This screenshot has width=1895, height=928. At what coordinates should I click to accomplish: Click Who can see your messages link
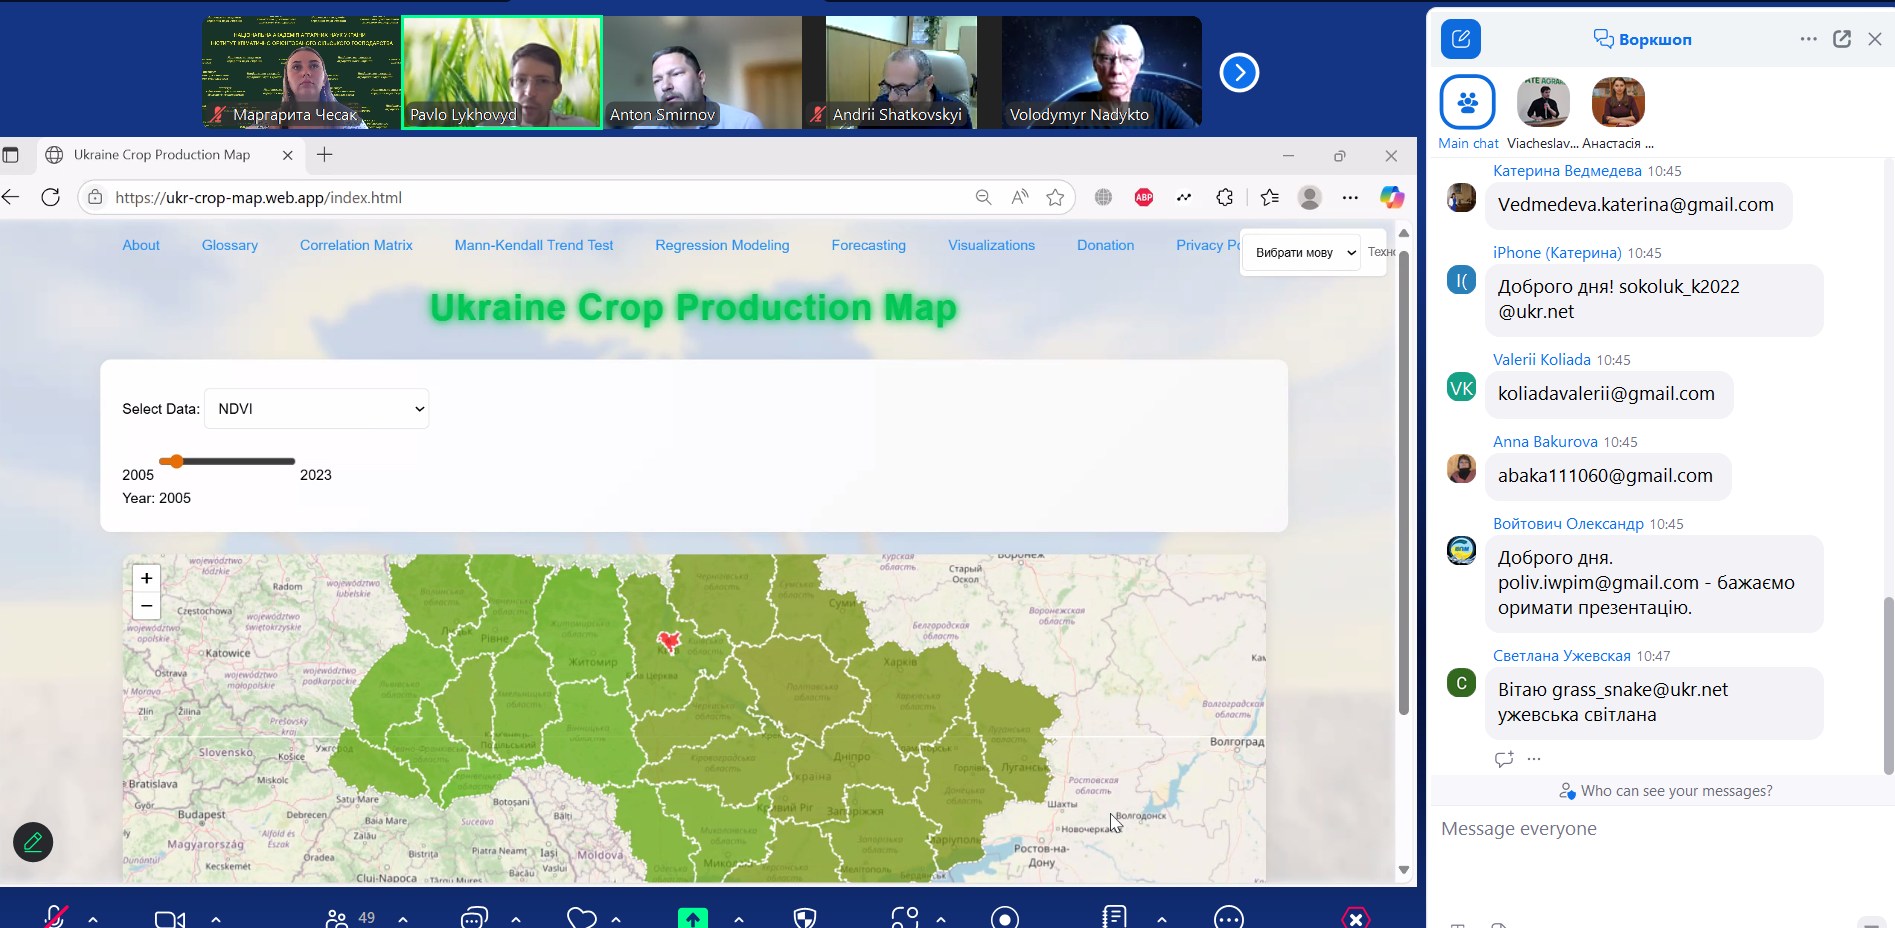coord(1676,791)
